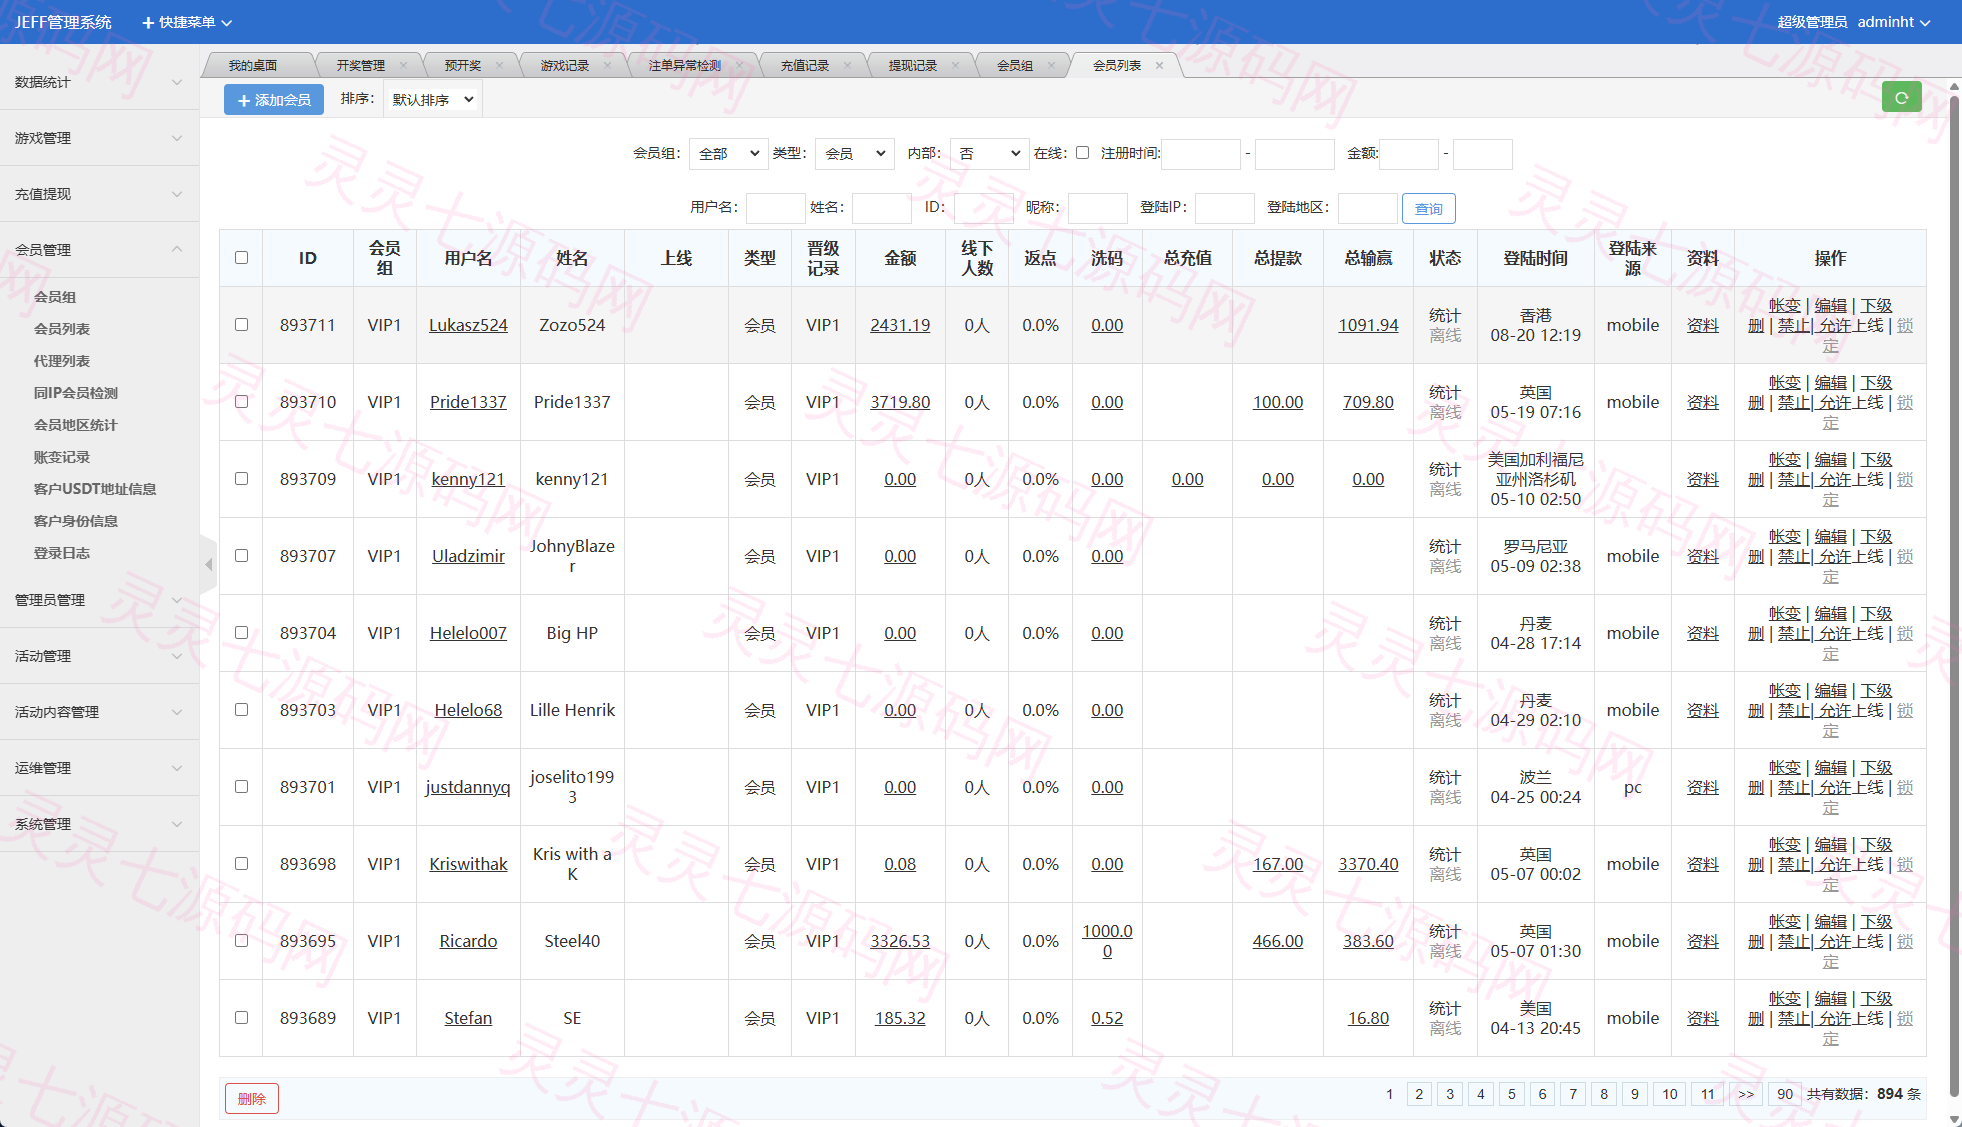The image size is (1962, 1127).
Task: Close the 开奖管理 tab with its x
Action: pos(403,66)
